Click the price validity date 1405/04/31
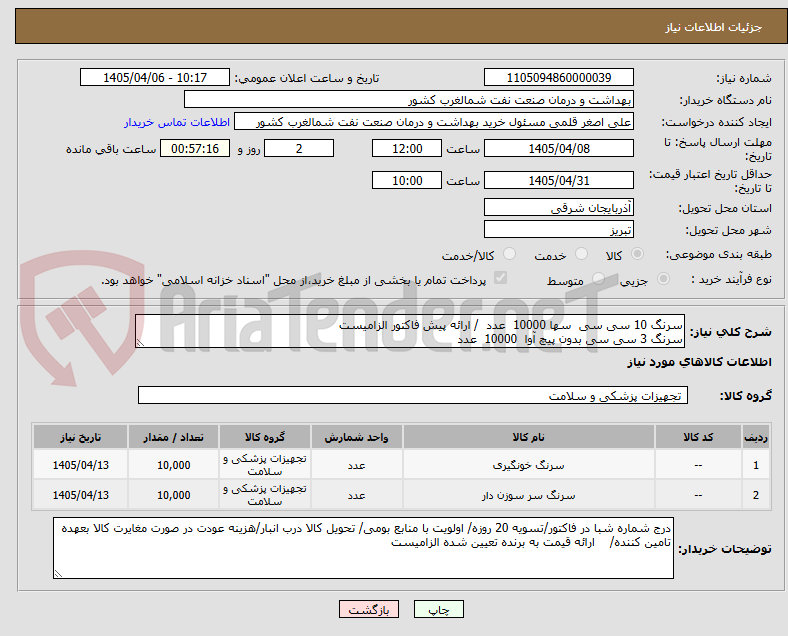Screen dimensions: 788x636 (x=559, y=180)
